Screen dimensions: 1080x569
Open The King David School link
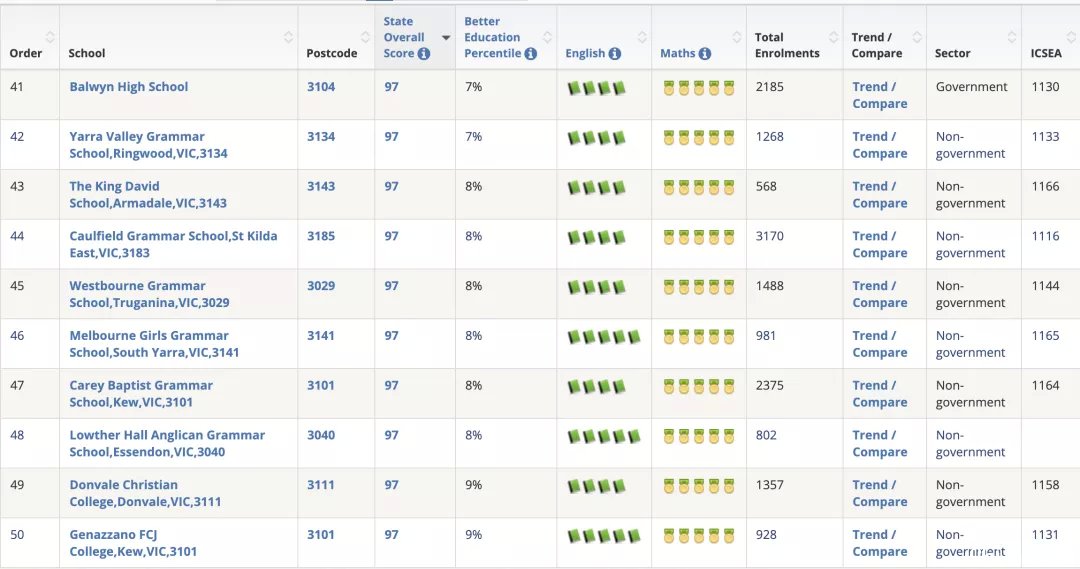coord(147,194)
